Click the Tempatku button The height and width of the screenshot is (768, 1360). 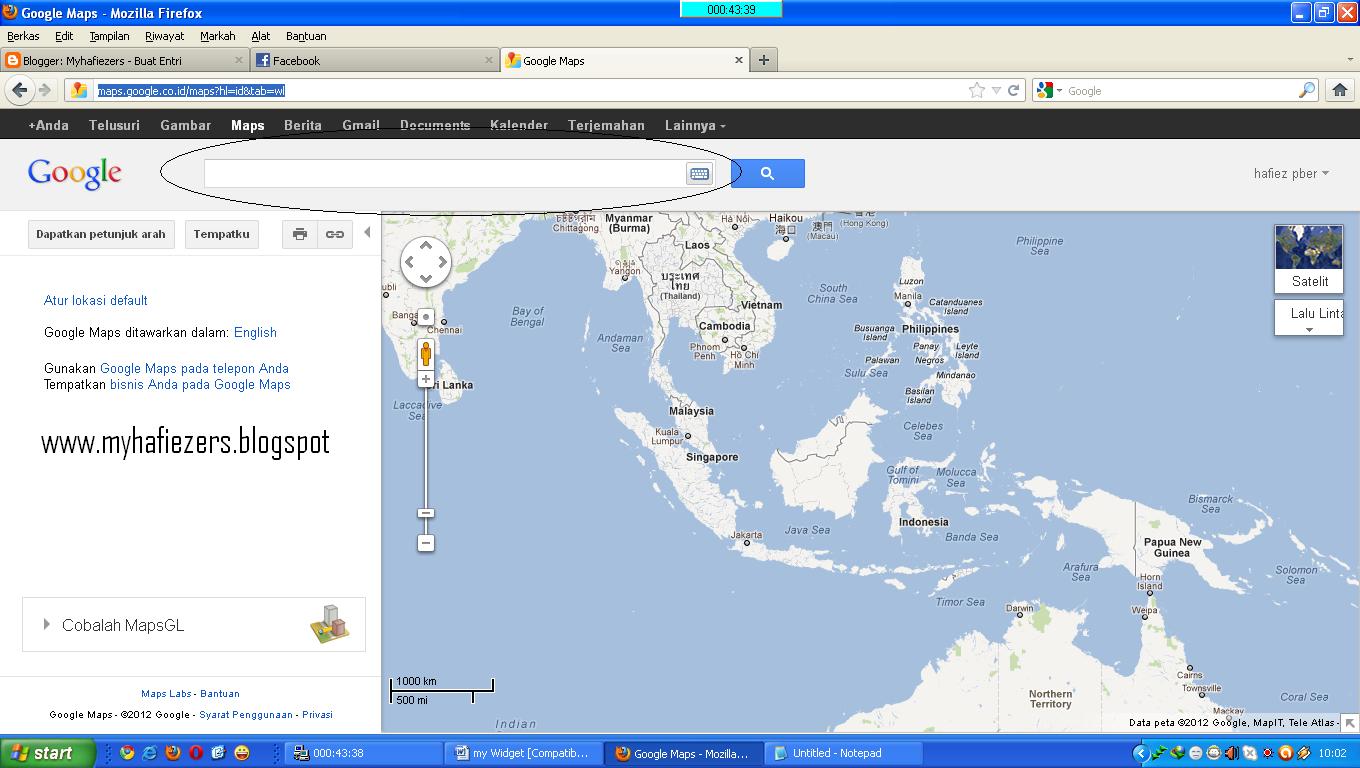click(222, 234)
